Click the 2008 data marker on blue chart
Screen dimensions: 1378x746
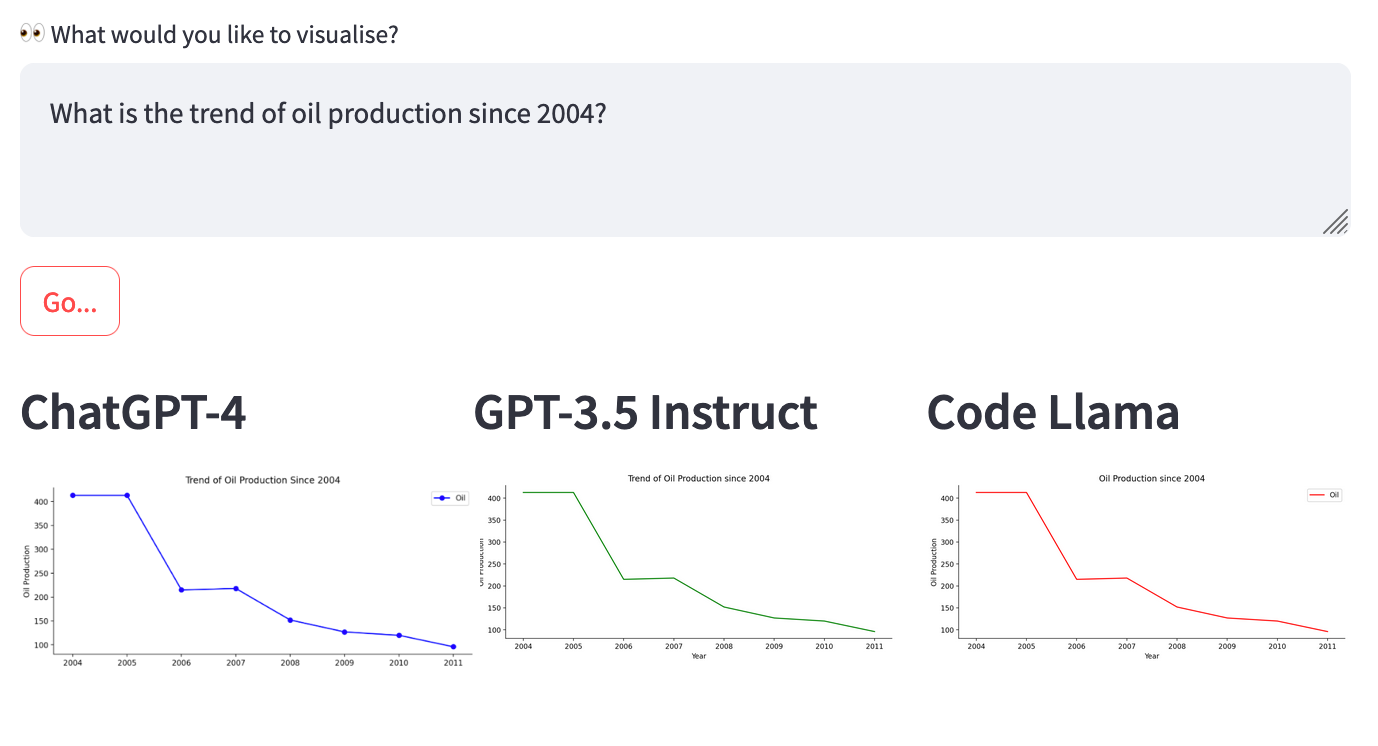pos(290,620)
